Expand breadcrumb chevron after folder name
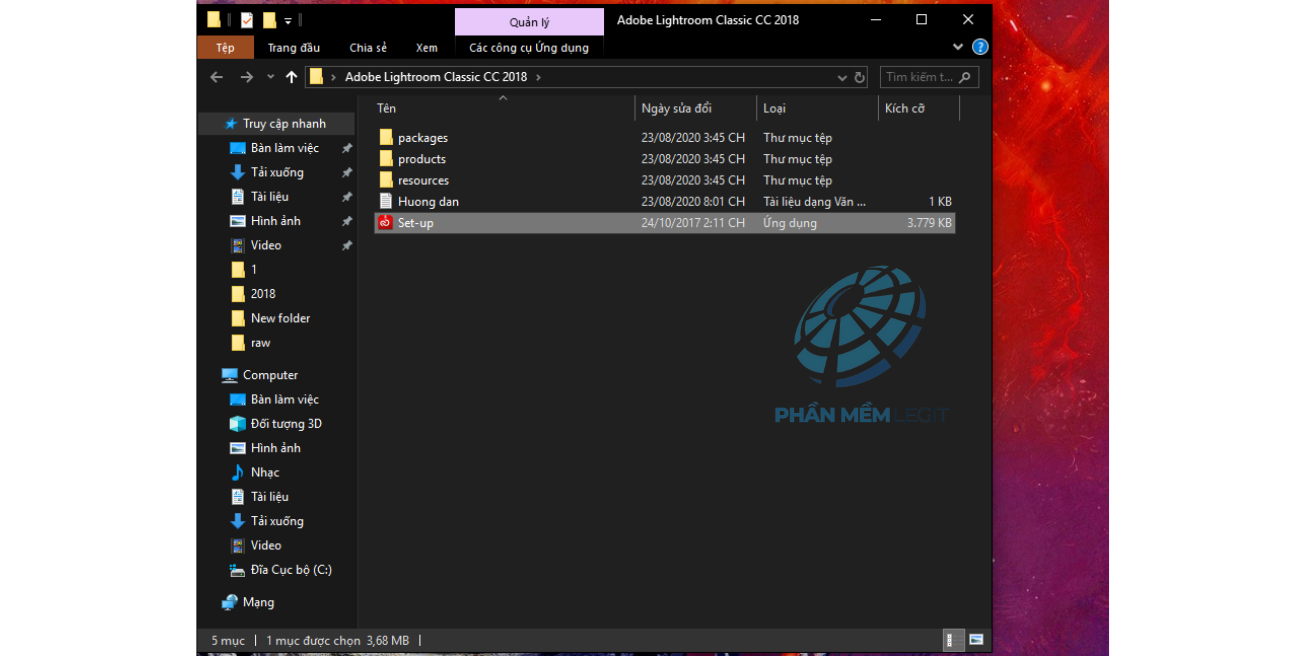1305x656 pixels. click(x=538, y=77)
